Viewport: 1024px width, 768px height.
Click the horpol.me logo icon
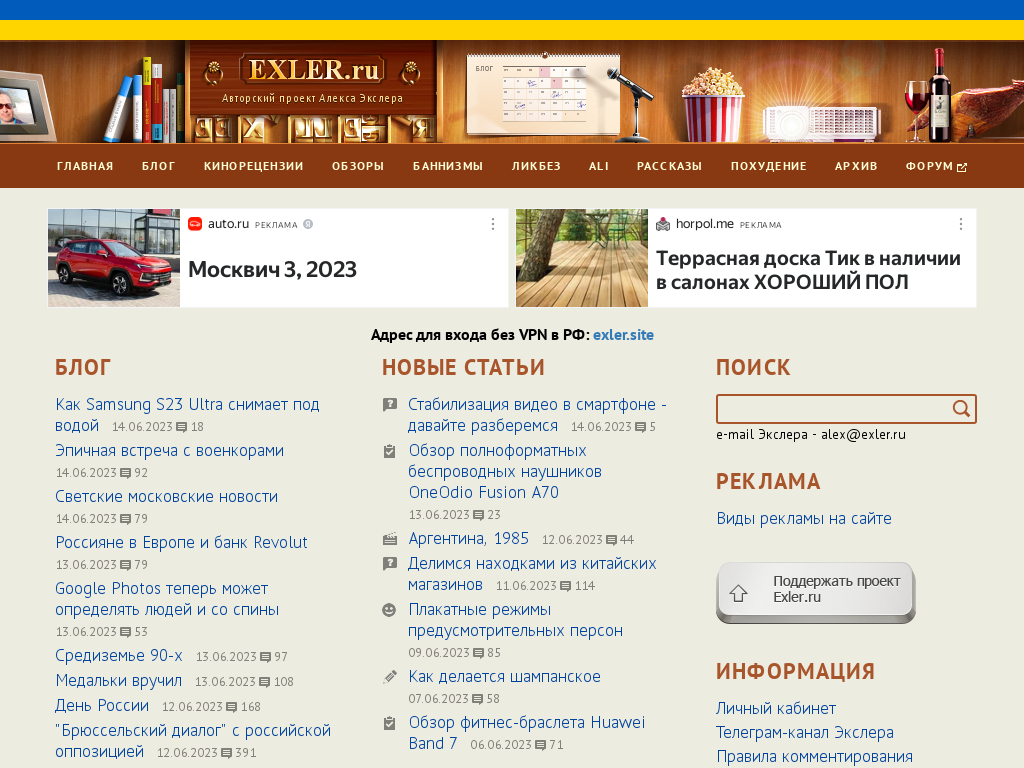(663, 224)
